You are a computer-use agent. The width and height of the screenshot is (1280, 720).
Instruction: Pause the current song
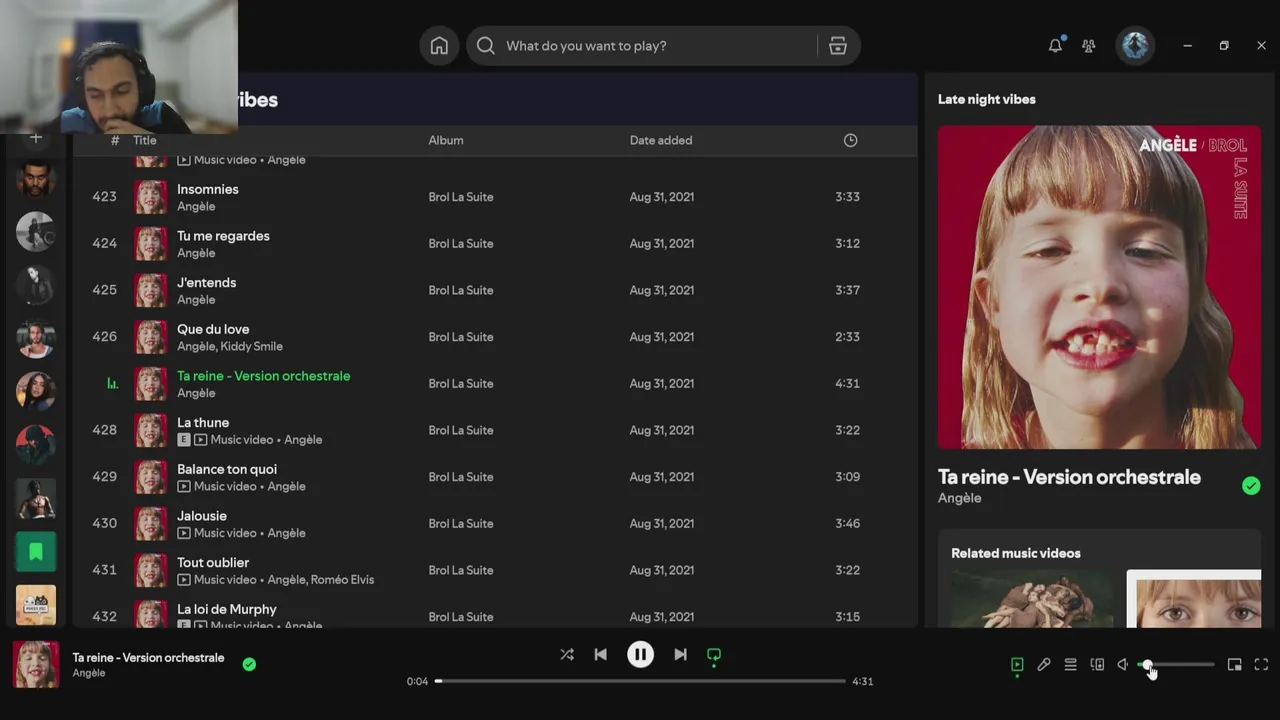click(640, 655)
